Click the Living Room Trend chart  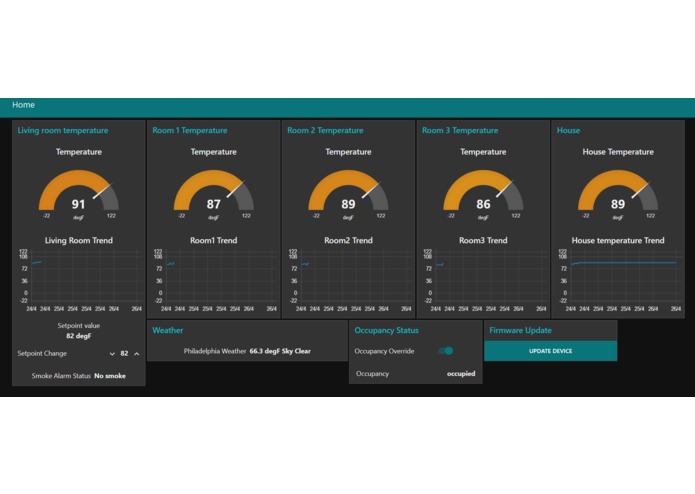80,280
